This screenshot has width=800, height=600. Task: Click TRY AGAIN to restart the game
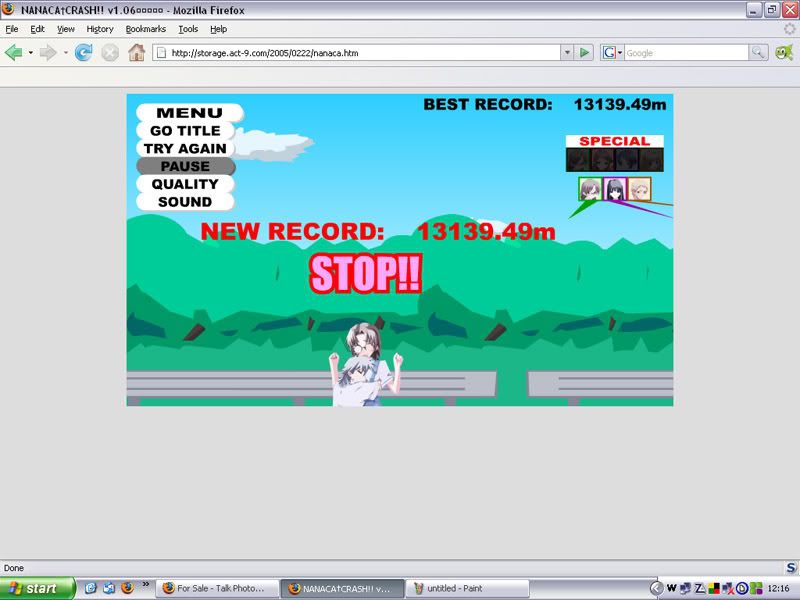[185, 148]
